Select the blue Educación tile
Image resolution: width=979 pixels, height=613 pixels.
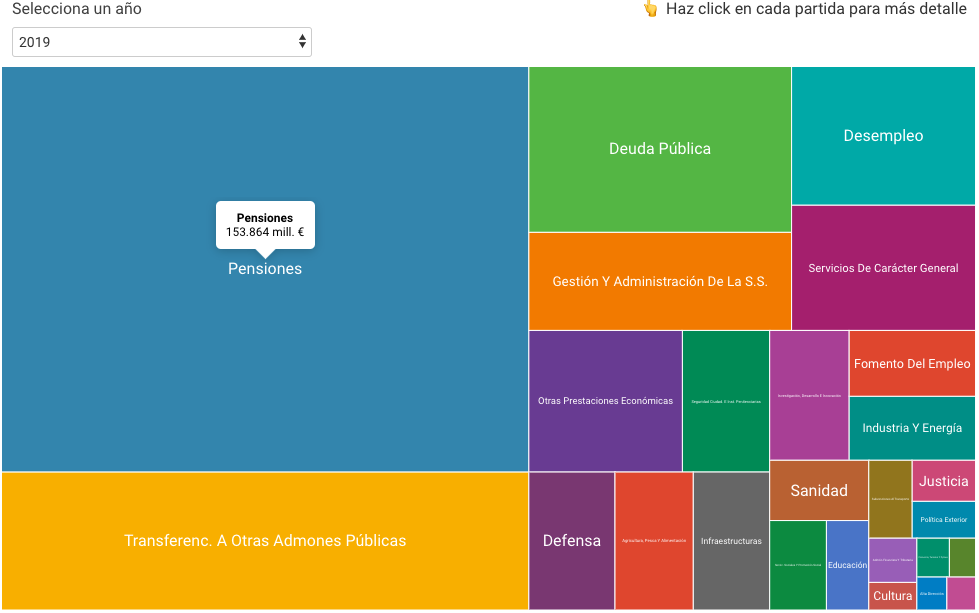[847, 565]
